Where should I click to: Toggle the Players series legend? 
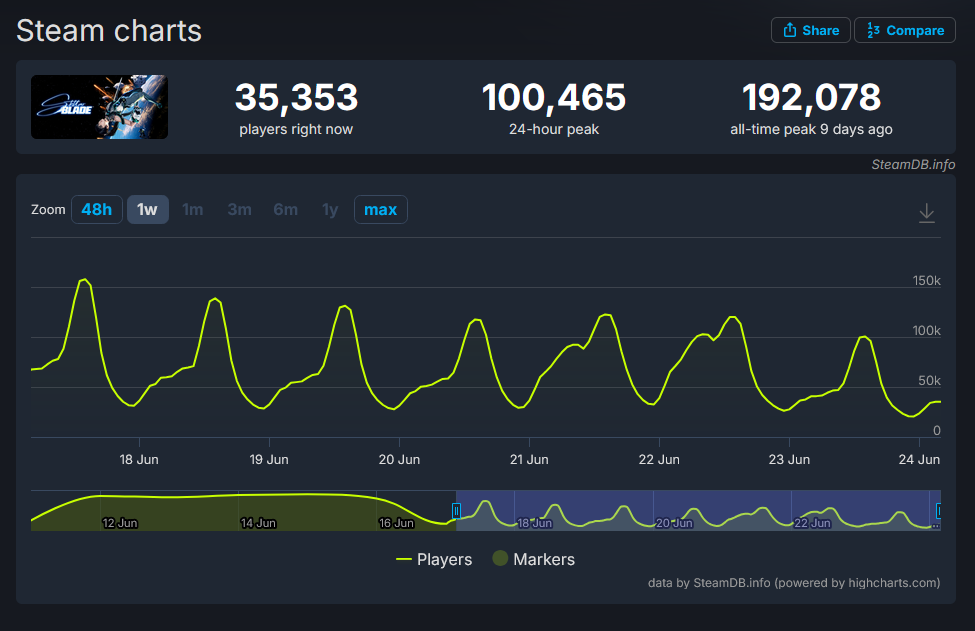tap(434, 560)
